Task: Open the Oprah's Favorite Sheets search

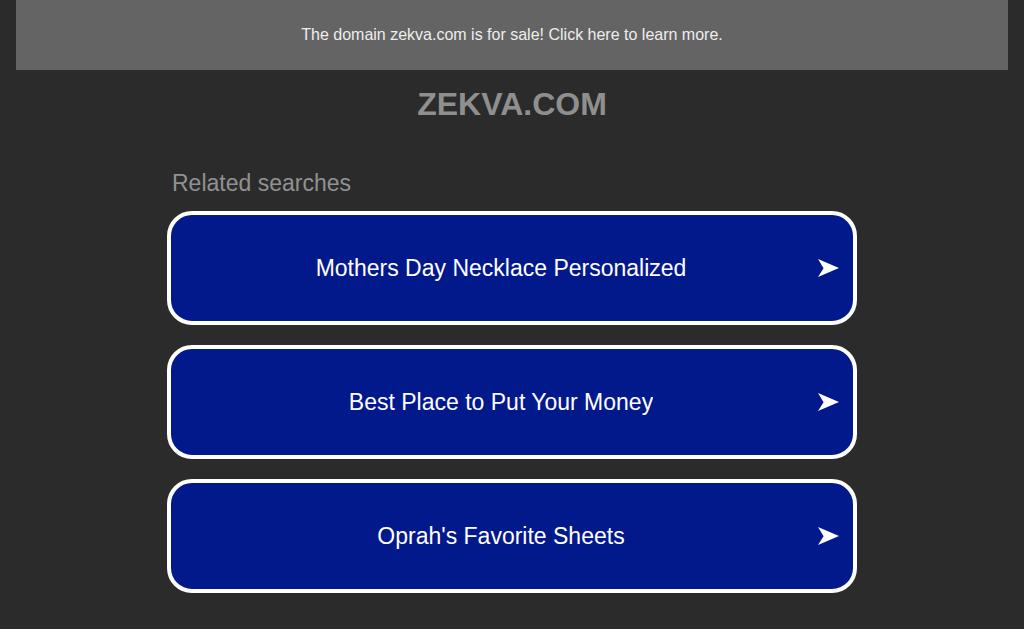Action: pyautogui.click(x=500, y=536)
